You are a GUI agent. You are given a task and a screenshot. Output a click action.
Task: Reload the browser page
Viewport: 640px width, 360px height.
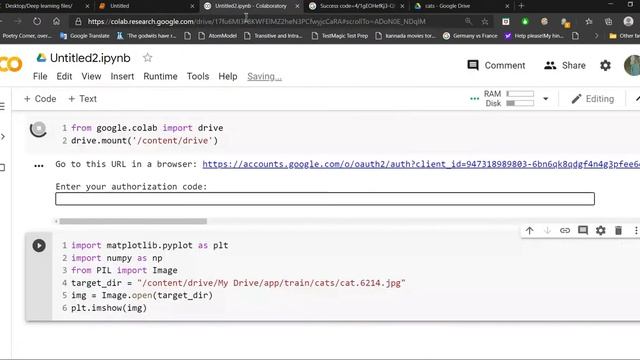tap(37, 21)
